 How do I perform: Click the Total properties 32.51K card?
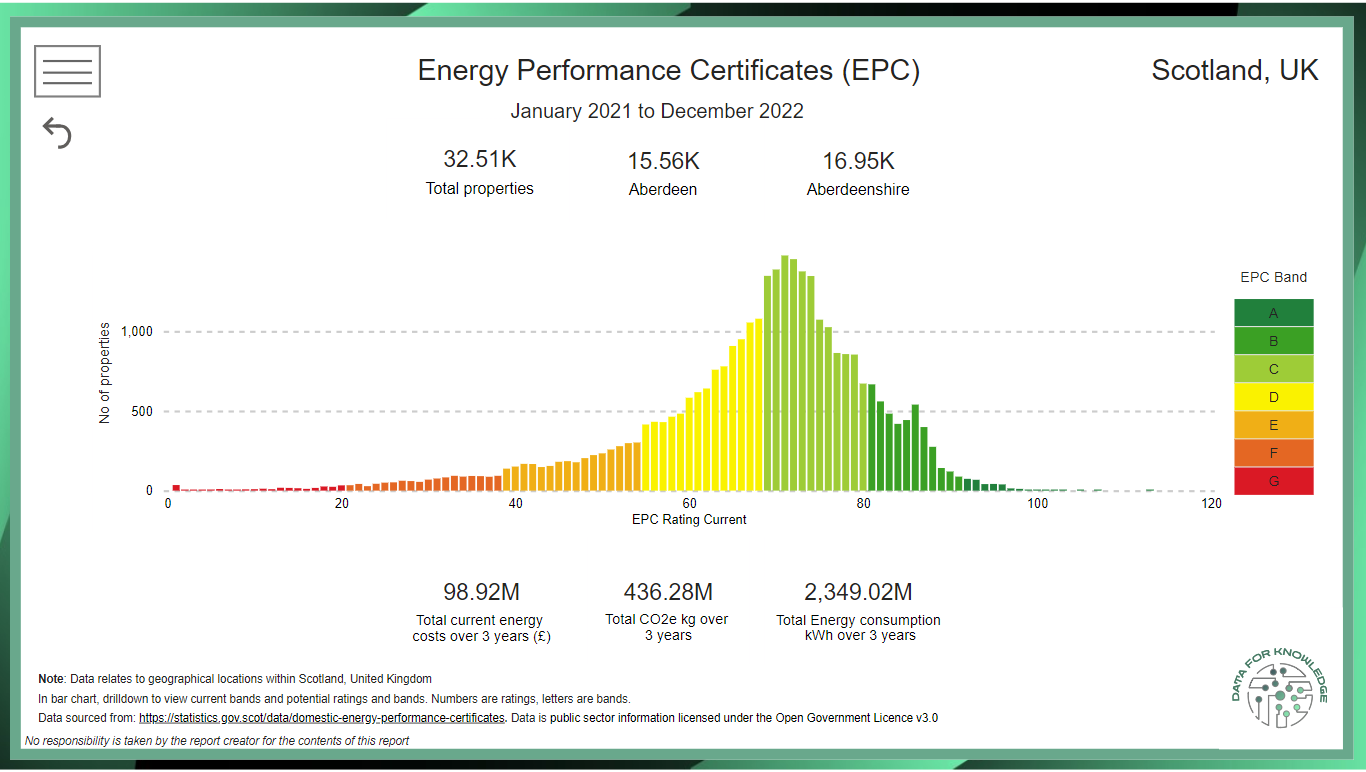[479, 172]
